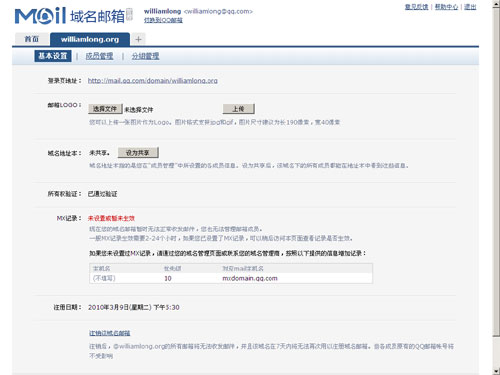Click the 未共享 status text
The width and height of the screenshot is (500, 375).
point(99,153)
